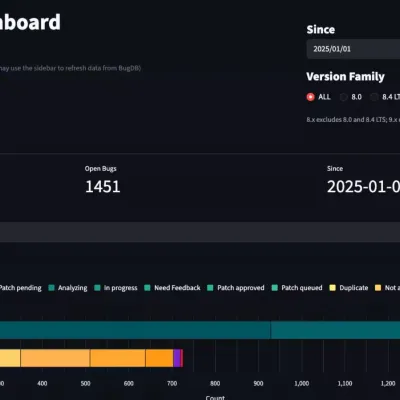
Task: Click the Open Bugs value 1451
Action: (103, 186)
